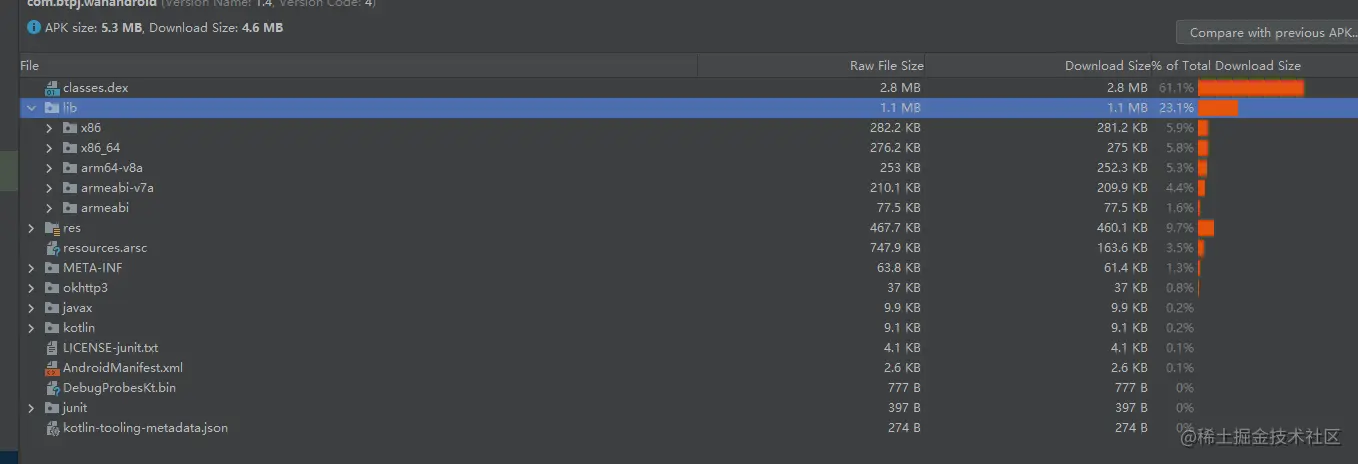Expand the arm64-v8a folder
Viewport: 1358px width, 464px height.
click(50, 168)
